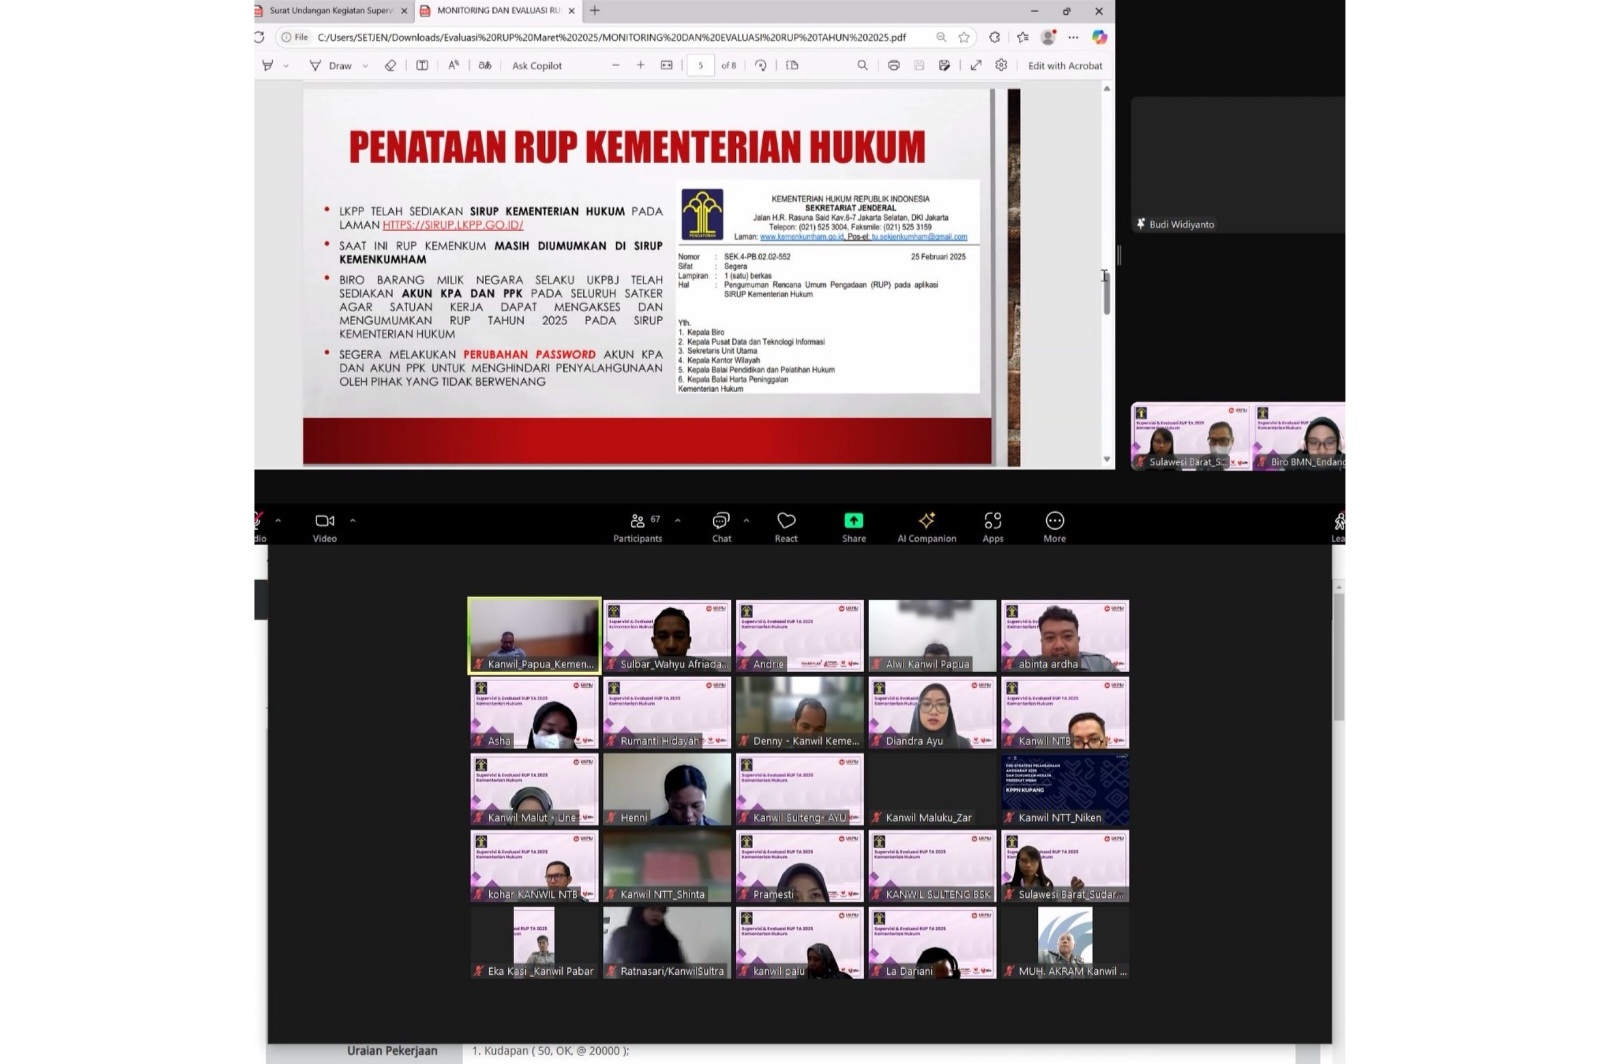Favorite this page with the star icon
This screenshot has height=1064, width=1600.
pyautogui.click(x=964, y=37)
